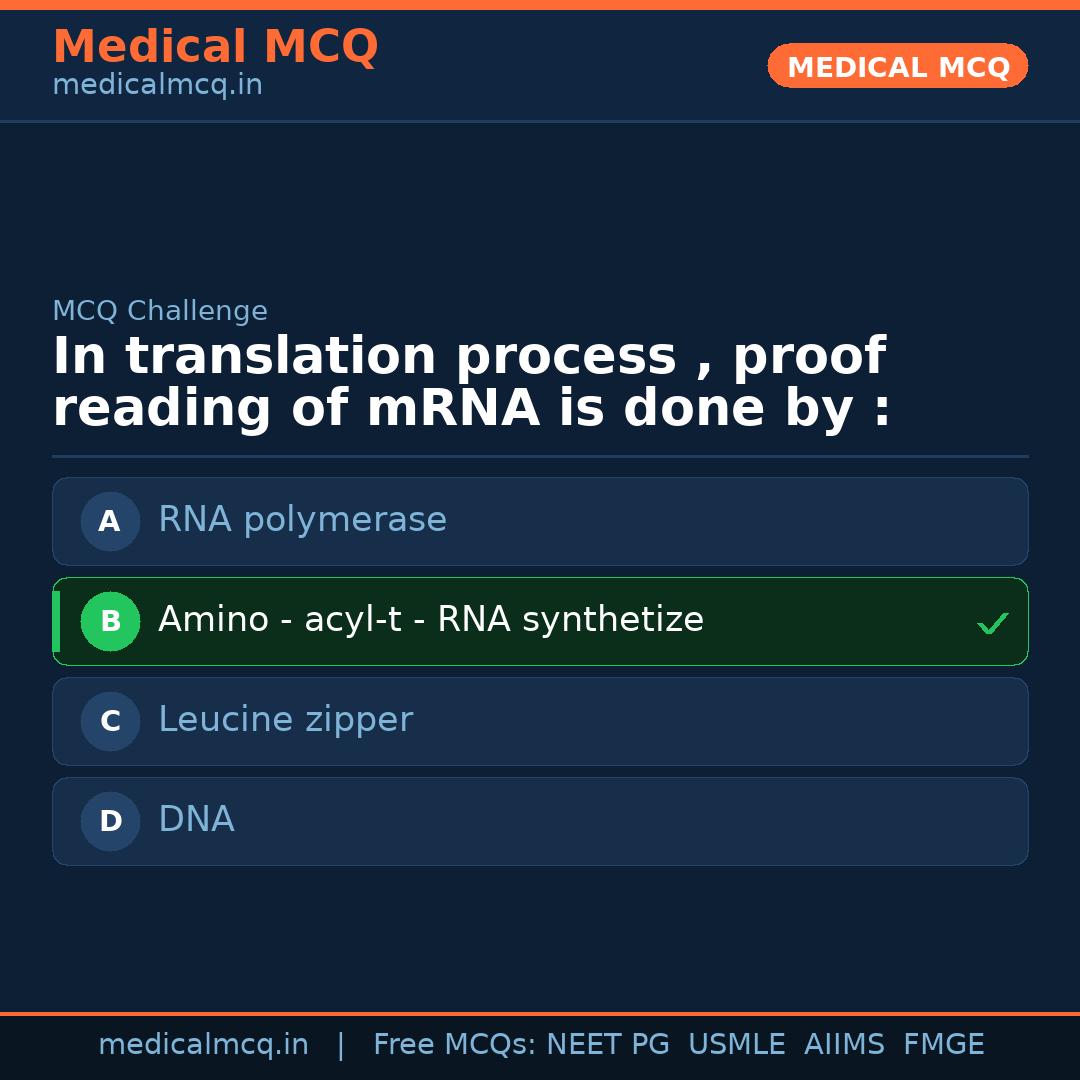Click the MCQ Challenge label

point(160,311)
